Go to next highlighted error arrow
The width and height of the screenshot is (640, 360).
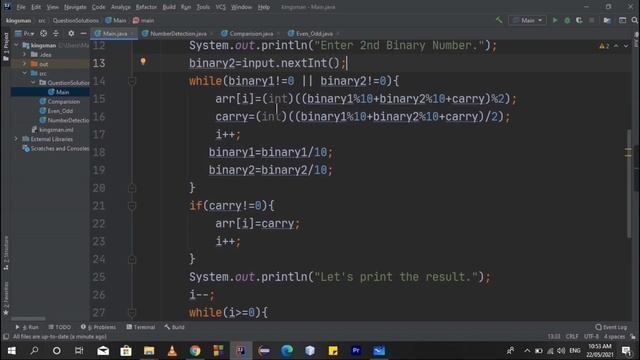626,46
